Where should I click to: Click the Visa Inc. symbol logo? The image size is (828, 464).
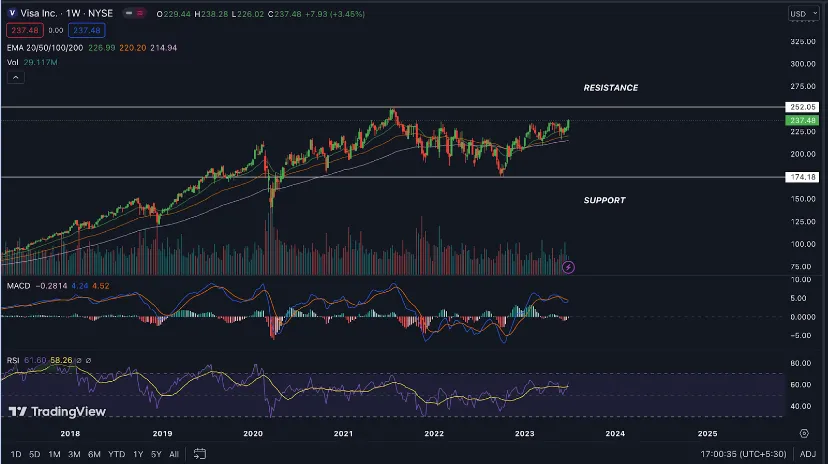tap(12, 13)
